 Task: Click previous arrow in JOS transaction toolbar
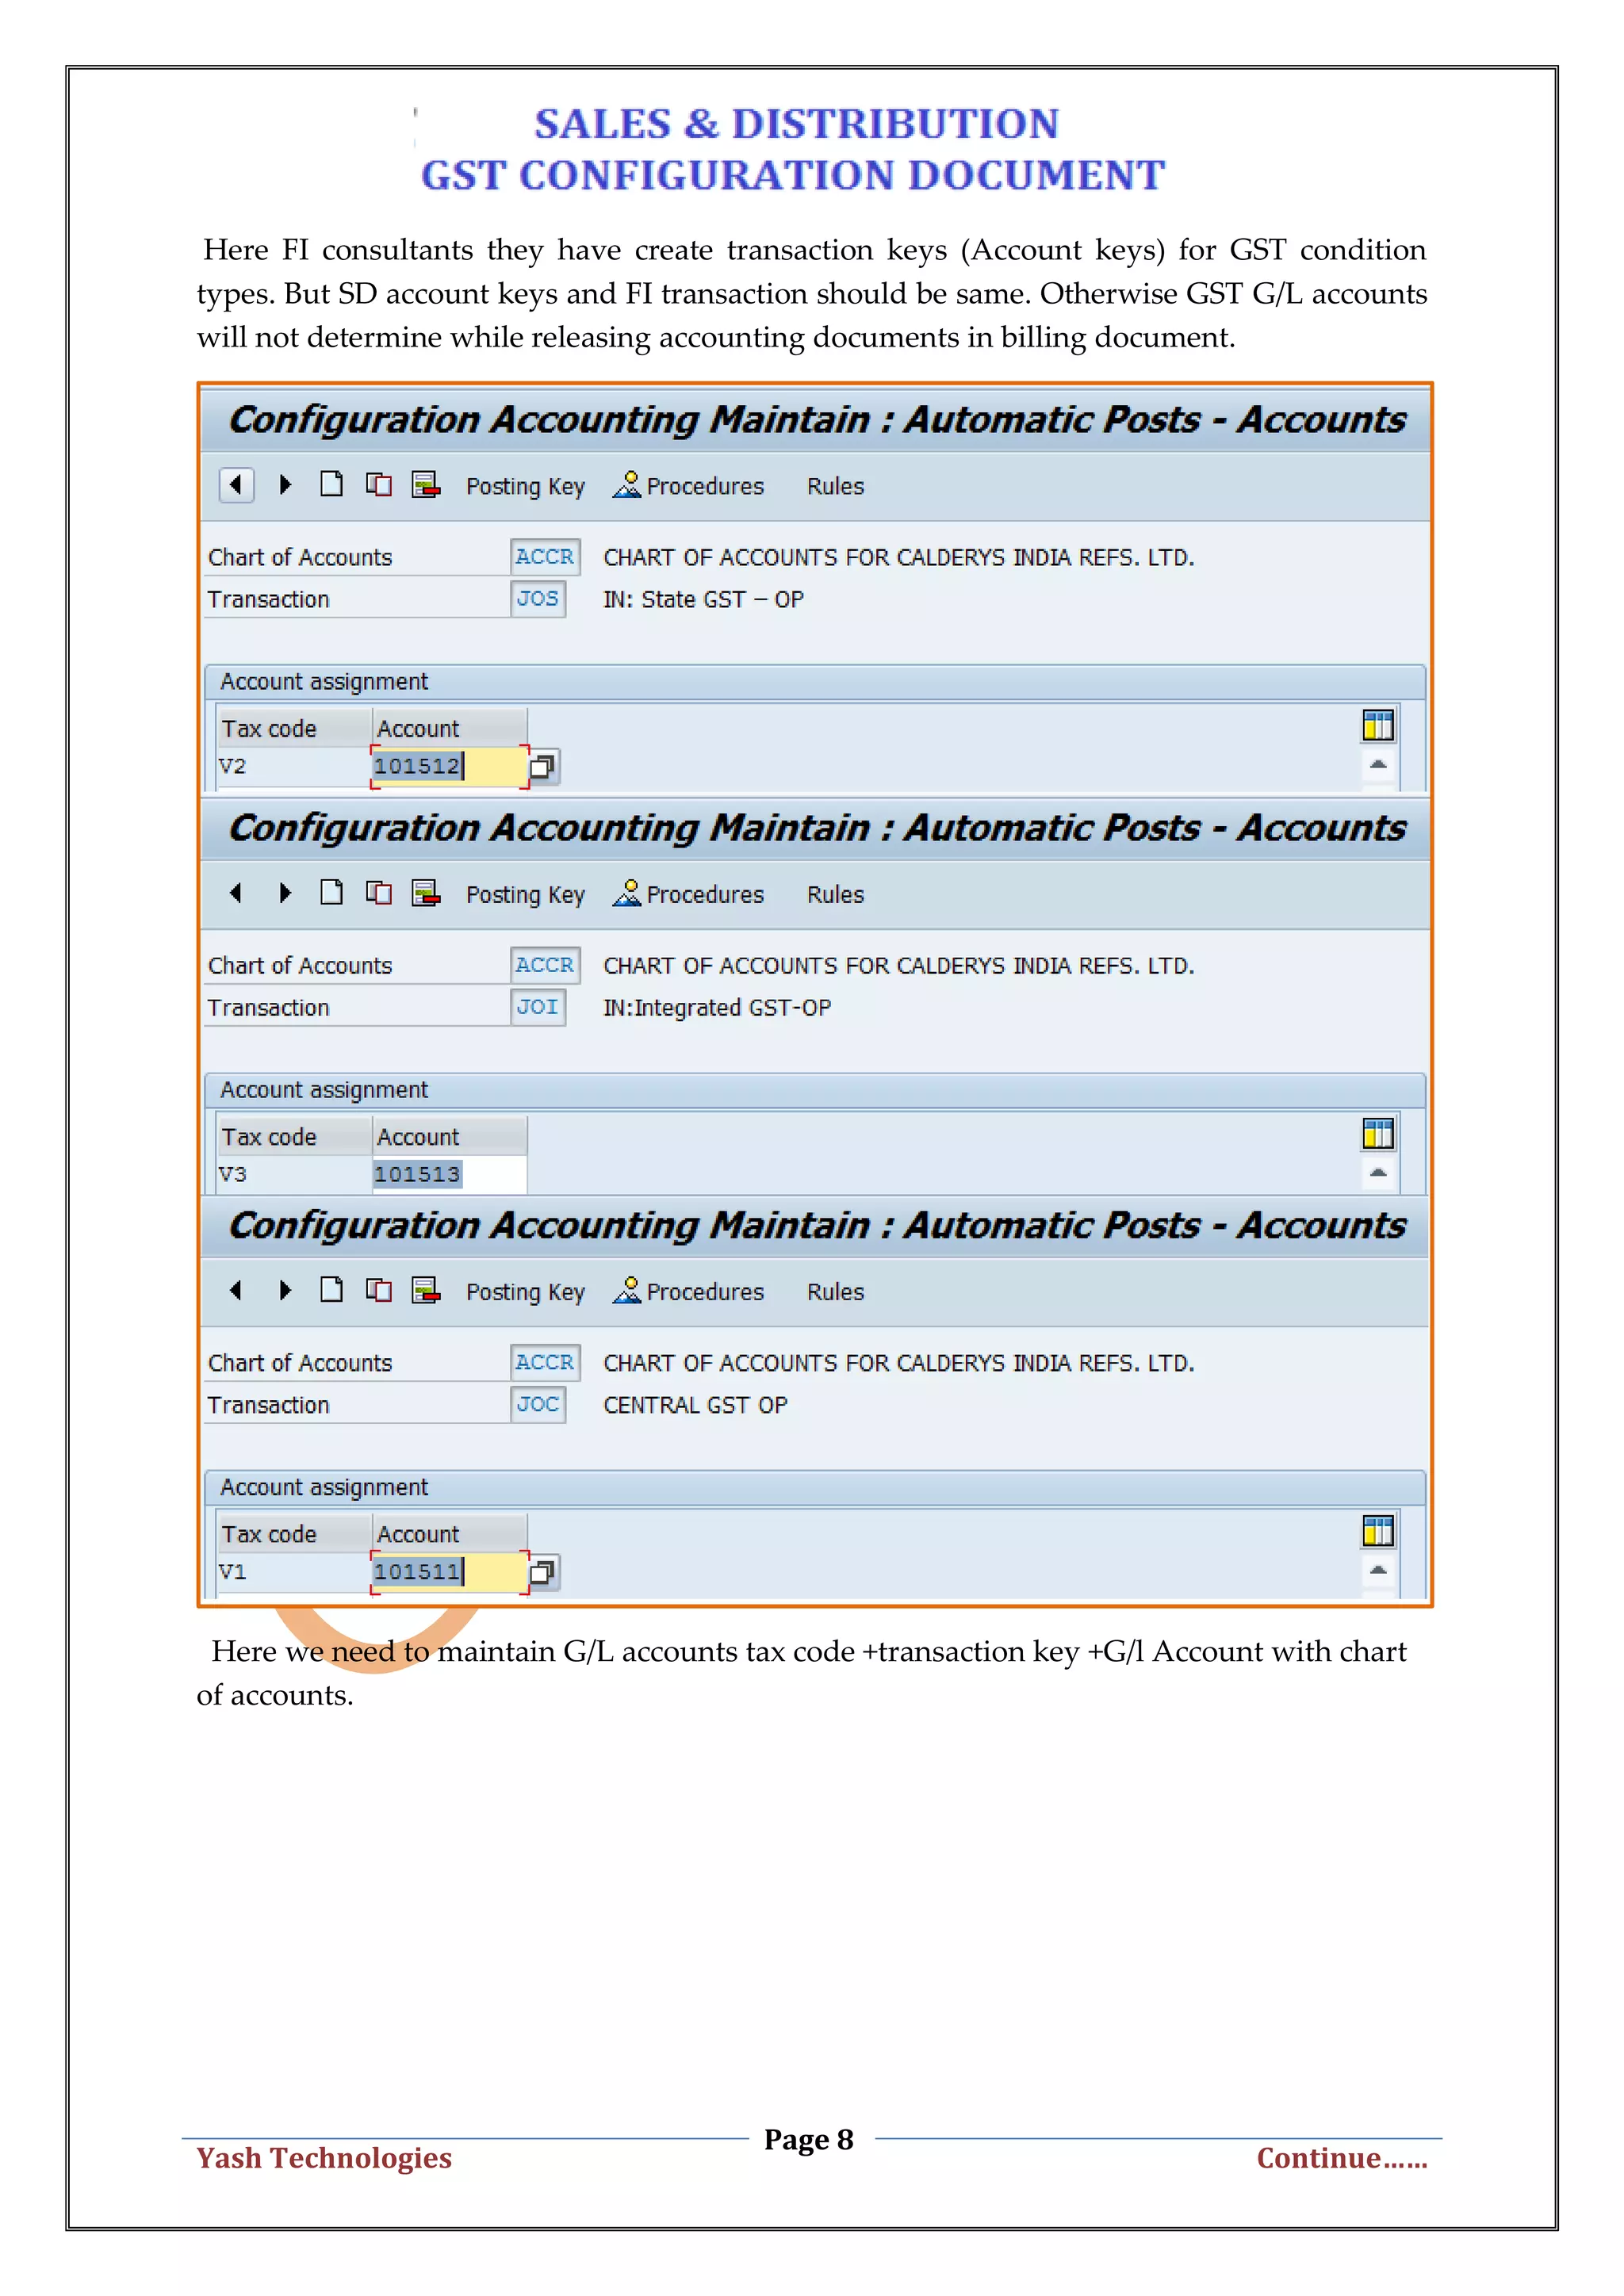[236, 485]
